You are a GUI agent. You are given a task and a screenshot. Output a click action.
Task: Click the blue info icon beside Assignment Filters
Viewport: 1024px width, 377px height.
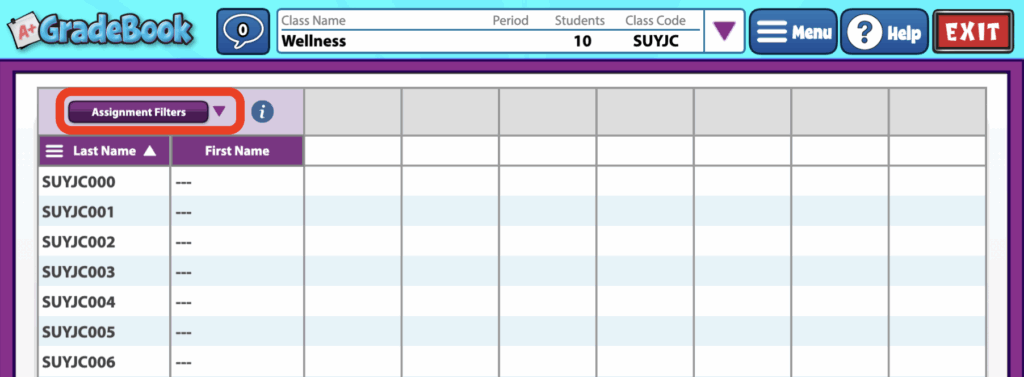pos(263,112)
